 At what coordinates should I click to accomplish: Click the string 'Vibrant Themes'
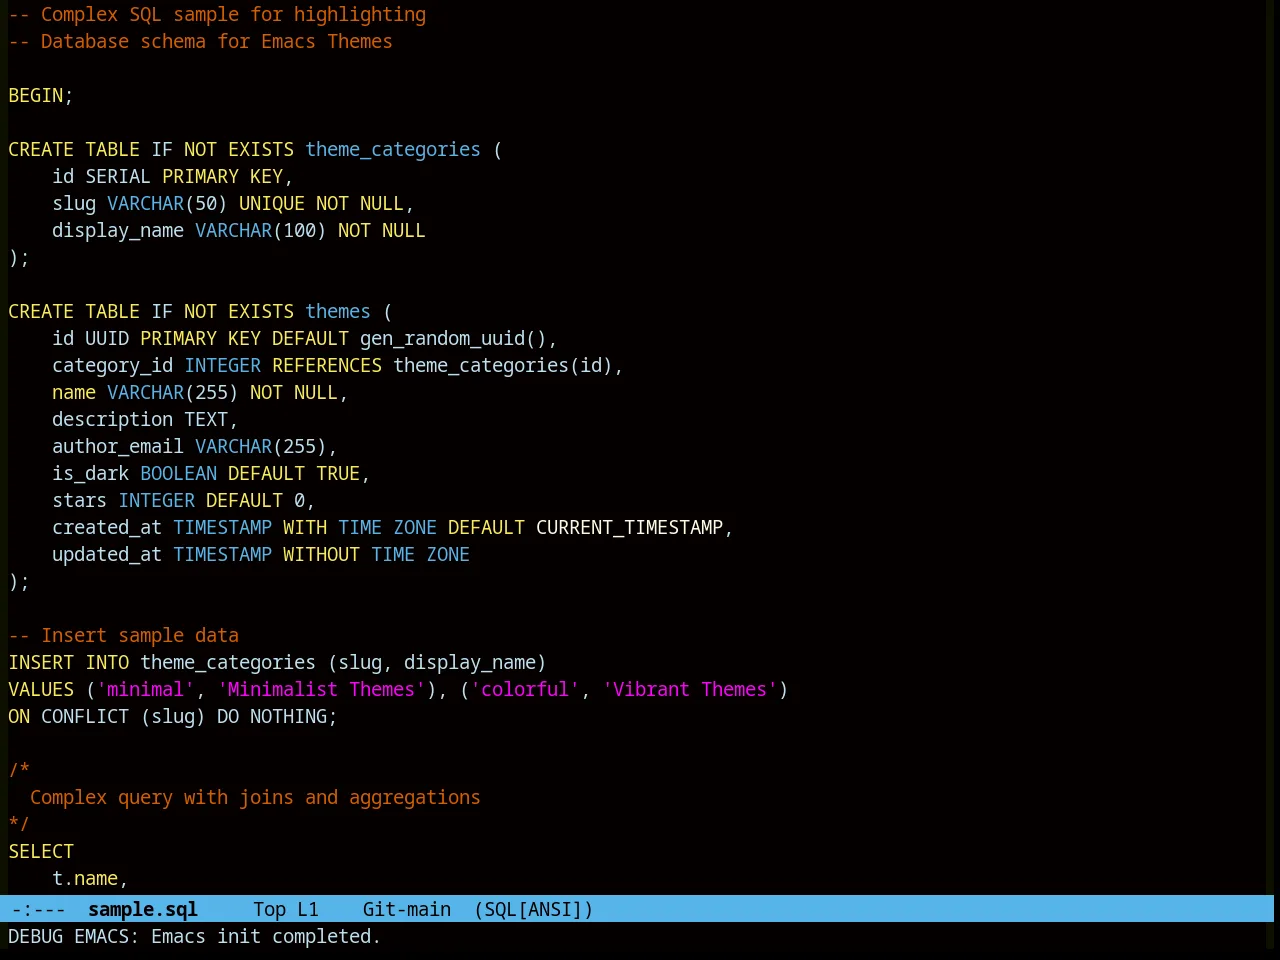coord(690,689)
